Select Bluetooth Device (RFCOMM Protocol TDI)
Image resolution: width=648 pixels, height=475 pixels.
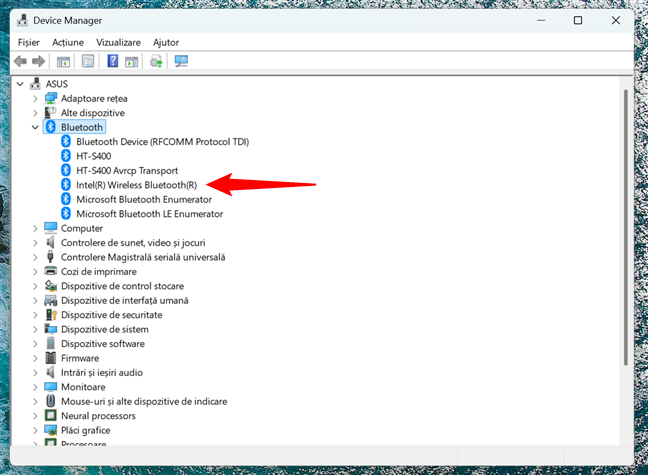[x=162, y=142]
